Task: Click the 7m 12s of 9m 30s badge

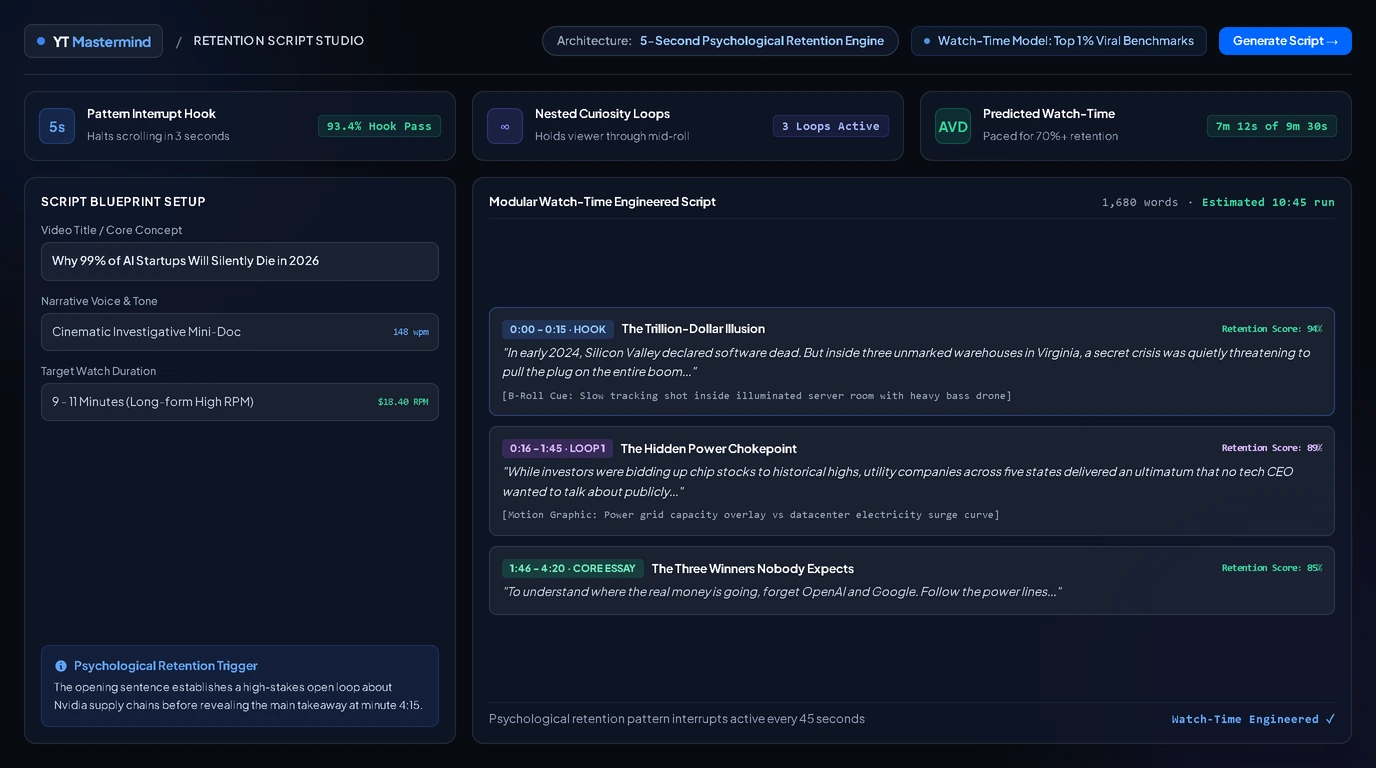Action: (1272, 126)
